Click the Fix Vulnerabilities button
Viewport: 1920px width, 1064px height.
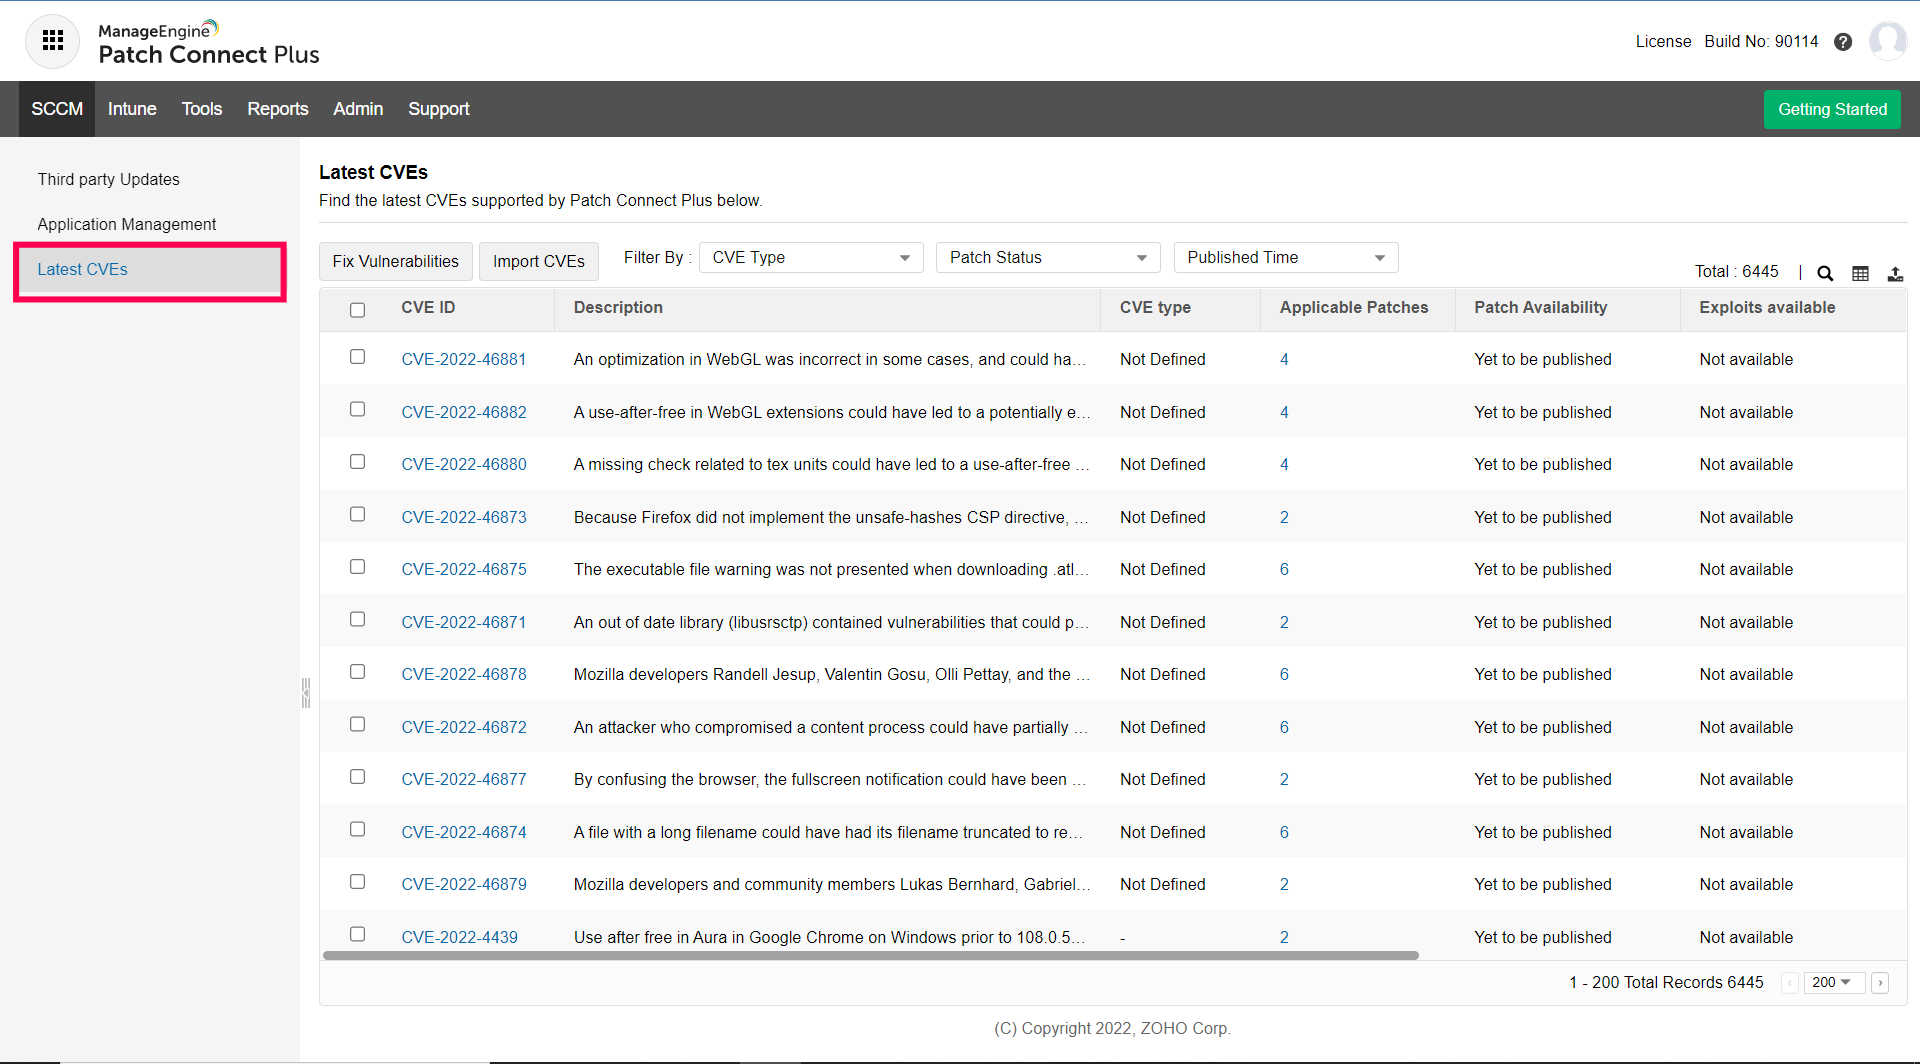(x=395, y=262)
